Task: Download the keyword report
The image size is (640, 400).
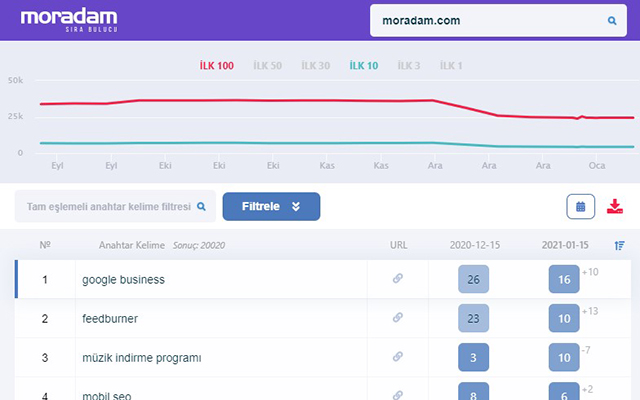Action: [615, 207]
